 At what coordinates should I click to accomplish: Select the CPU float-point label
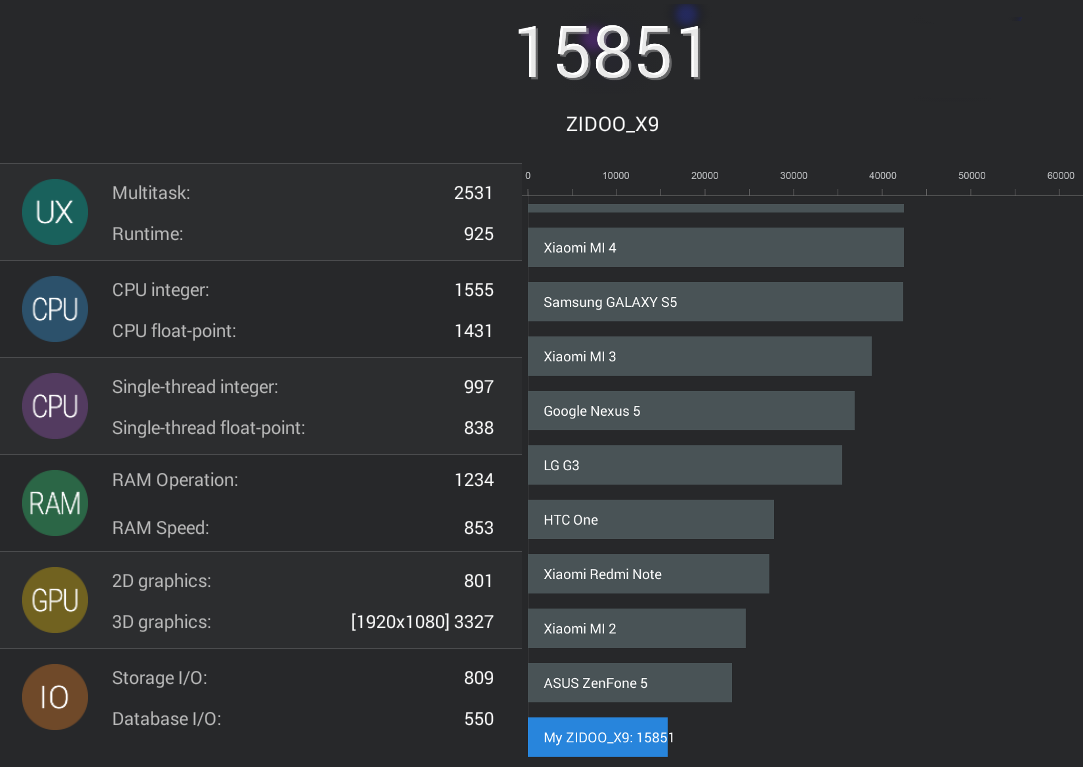[174, 331]
